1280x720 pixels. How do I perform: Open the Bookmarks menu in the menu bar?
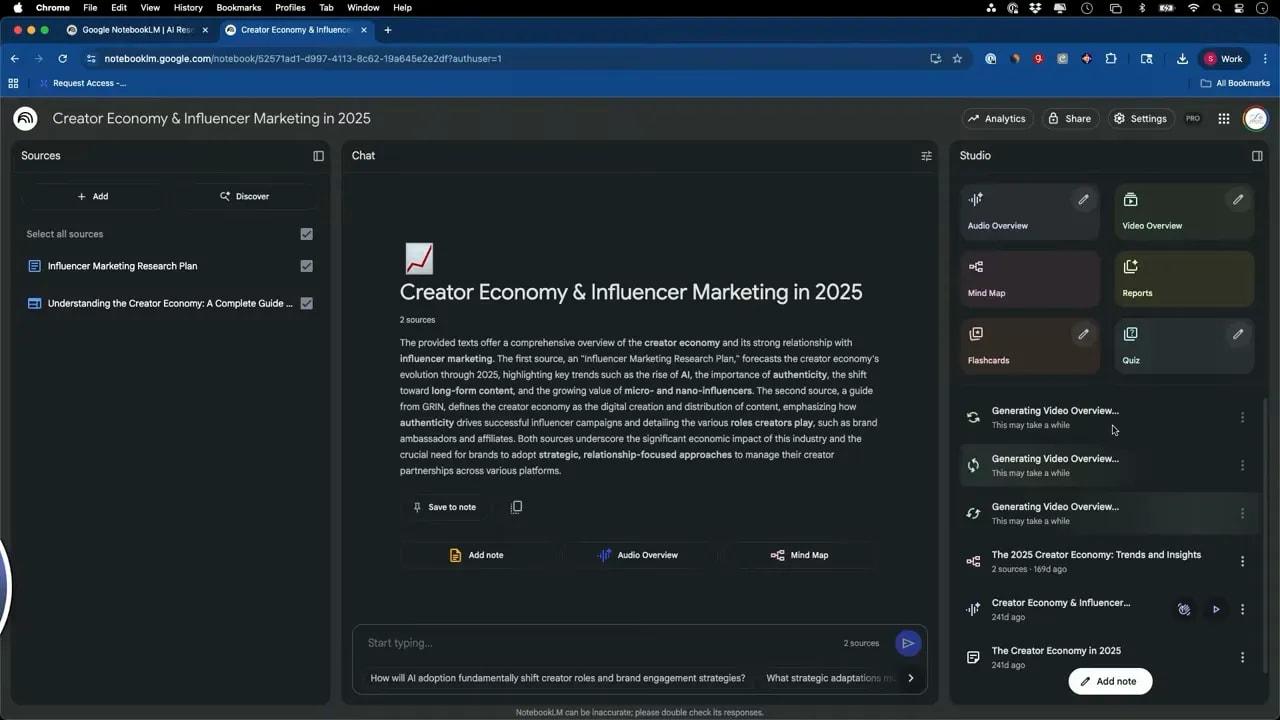(238, 8)
